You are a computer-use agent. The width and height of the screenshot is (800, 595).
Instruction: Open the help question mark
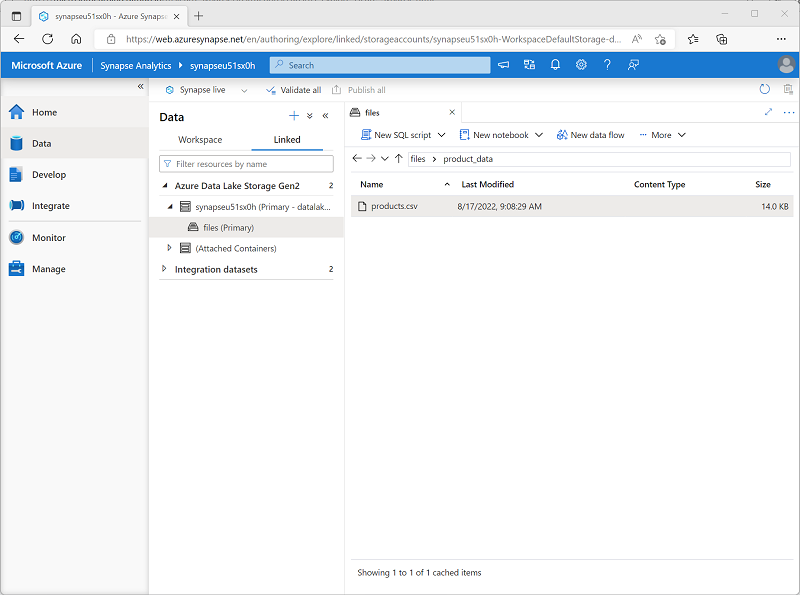(x=607, y=65)
